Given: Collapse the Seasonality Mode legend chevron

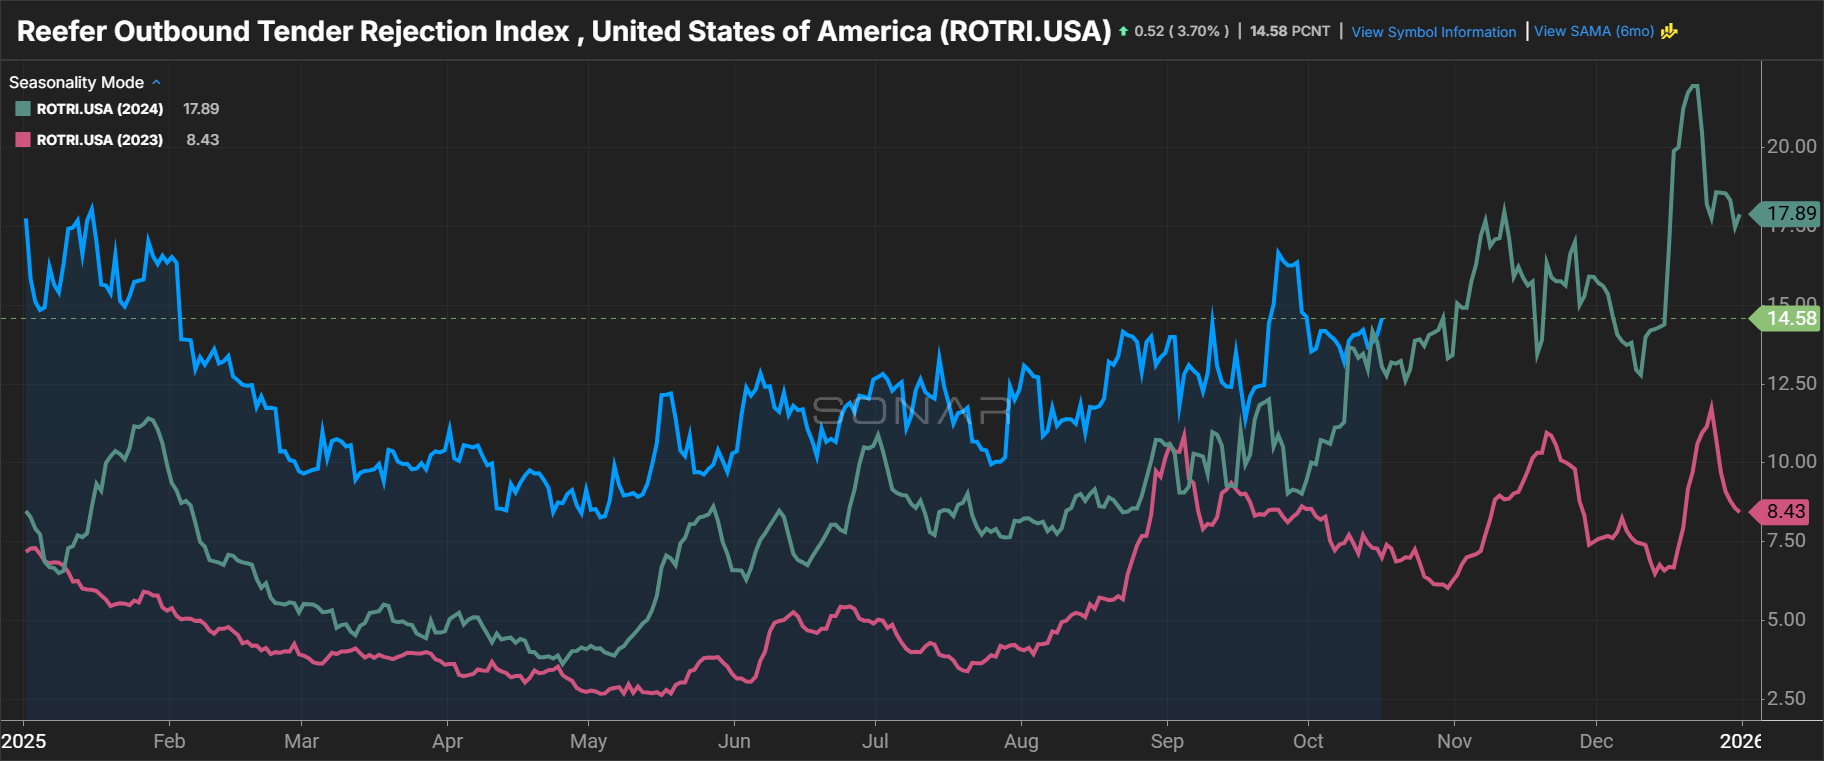Looking at the screenshot, I should click(x=156, y=82).
